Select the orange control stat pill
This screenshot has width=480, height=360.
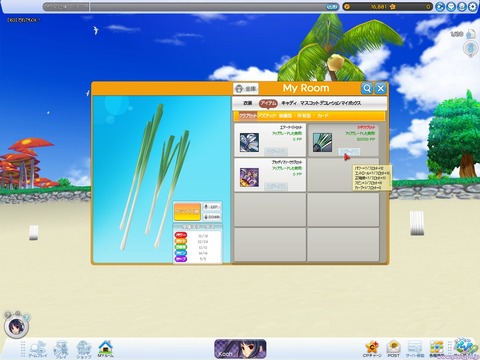181,241
